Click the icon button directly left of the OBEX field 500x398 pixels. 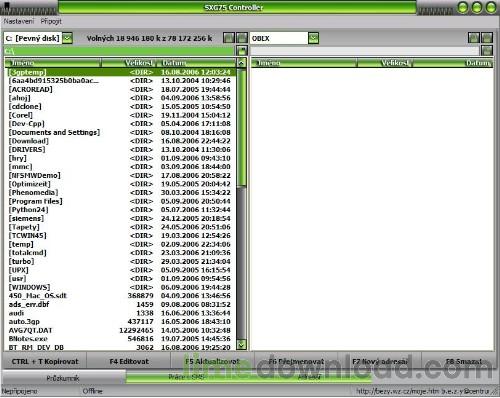242,38
